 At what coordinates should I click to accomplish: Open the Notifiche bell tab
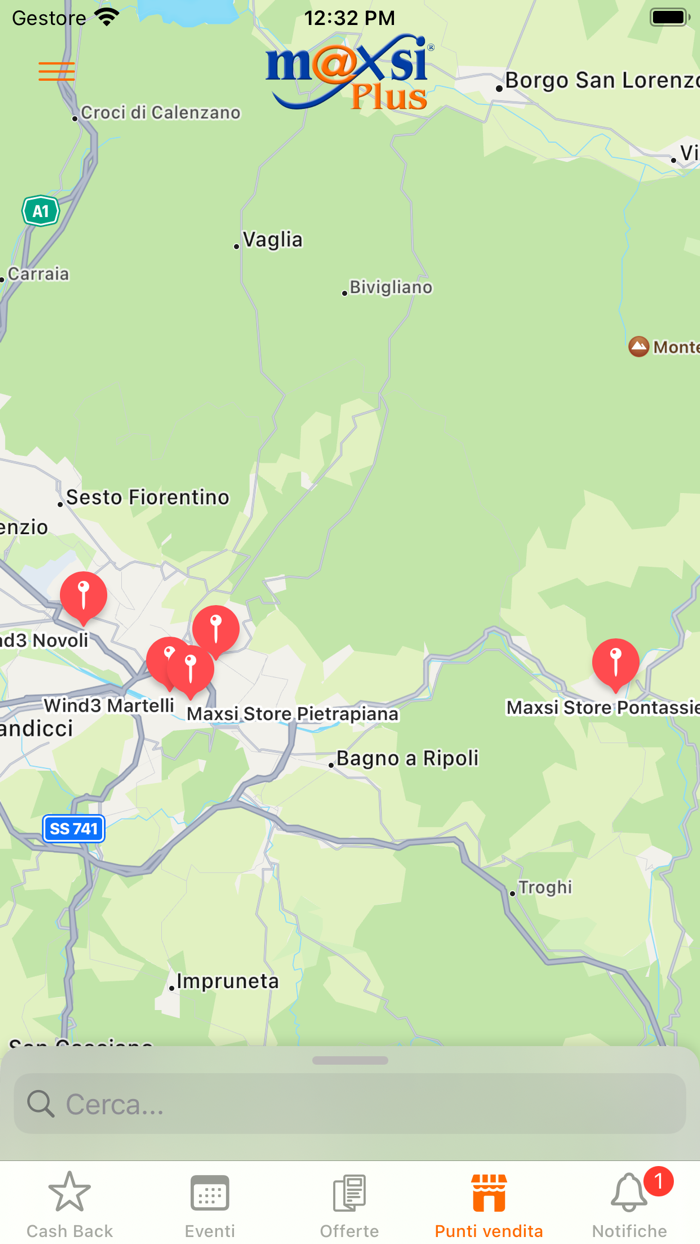click(x=629, y=1203)
